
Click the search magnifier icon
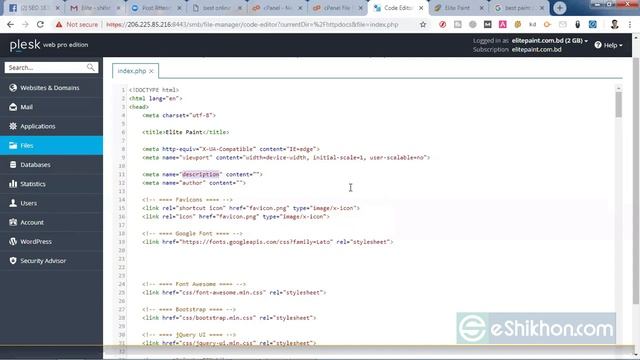click(x=91, y=67)
